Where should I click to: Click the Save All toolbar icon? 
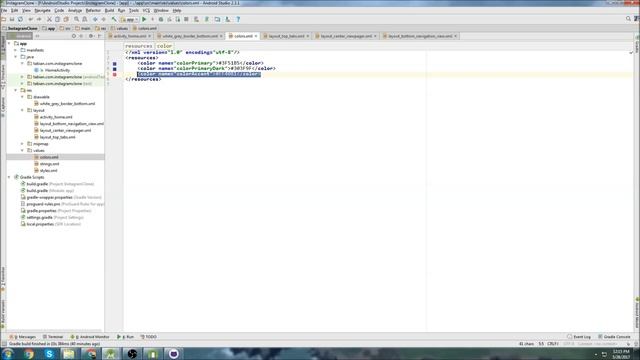point(12,19)
